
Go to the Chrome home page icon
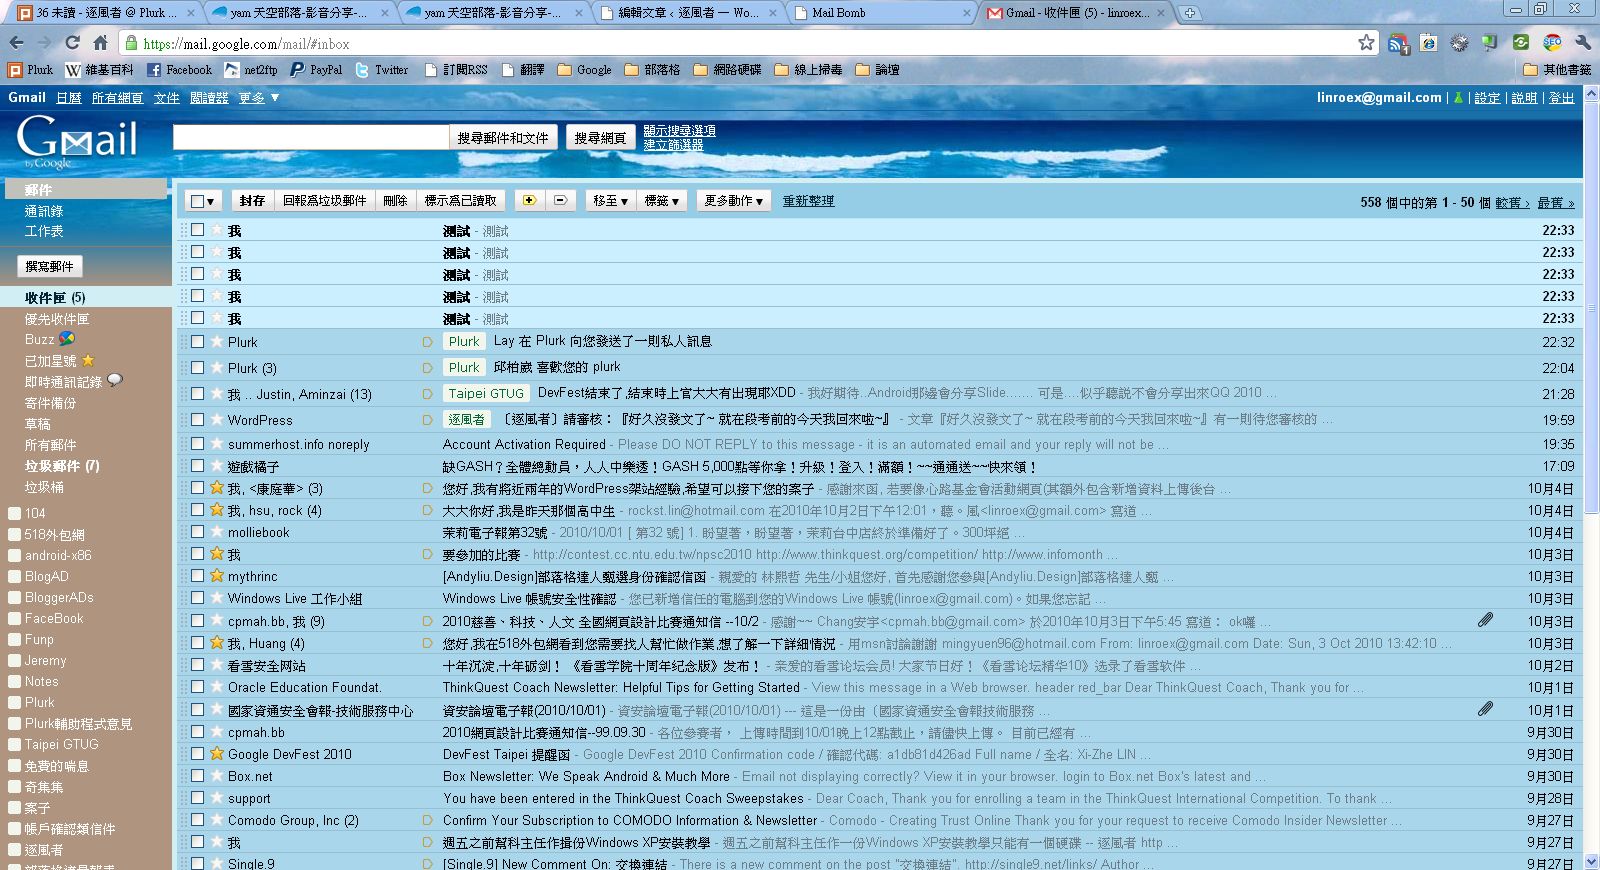coord(100,43)
